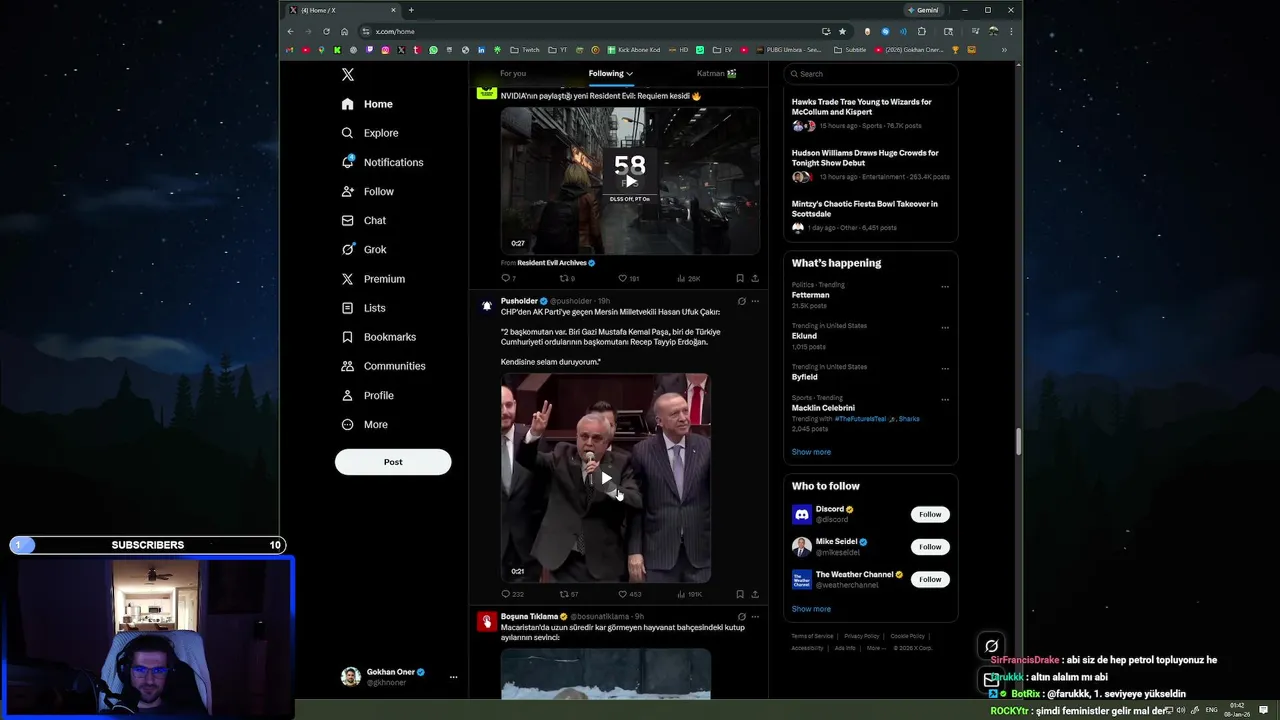Follow Mike Seidel
The width and height of the screenshot is (1280, 720).
(930, 547)
